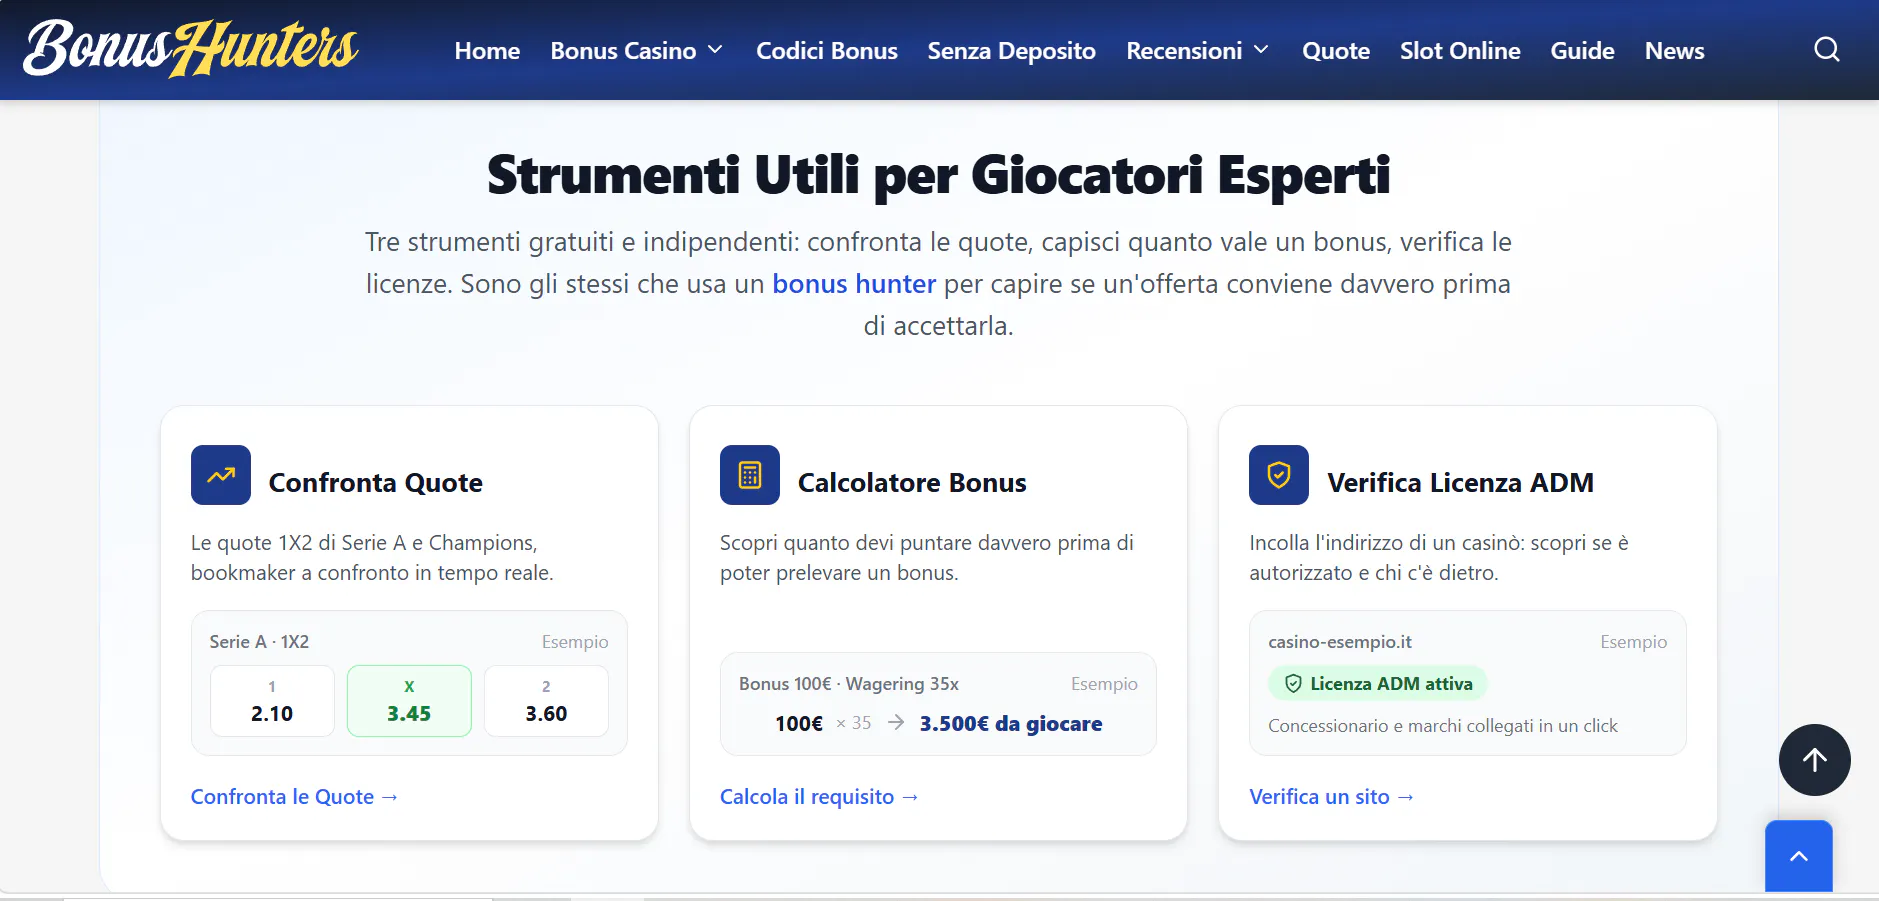Viewport: 1879px width, 901px height.
Task: Follow the Confronta le Quote link
Action: click(x=295, y=797)
